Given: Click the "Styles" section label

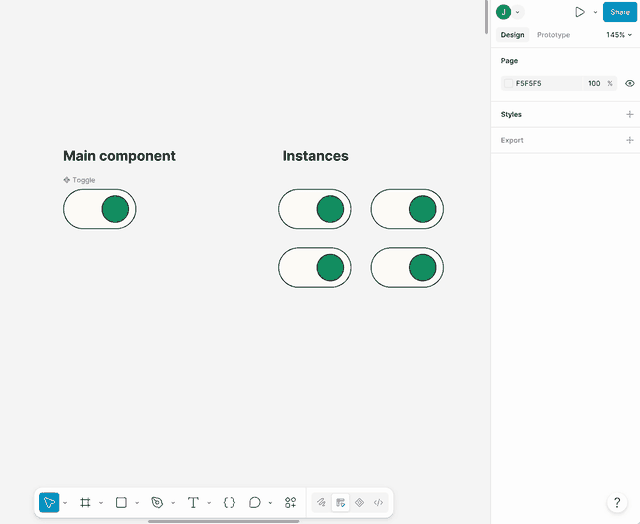Looking at the screenshot, I should (x=511, y=114).
